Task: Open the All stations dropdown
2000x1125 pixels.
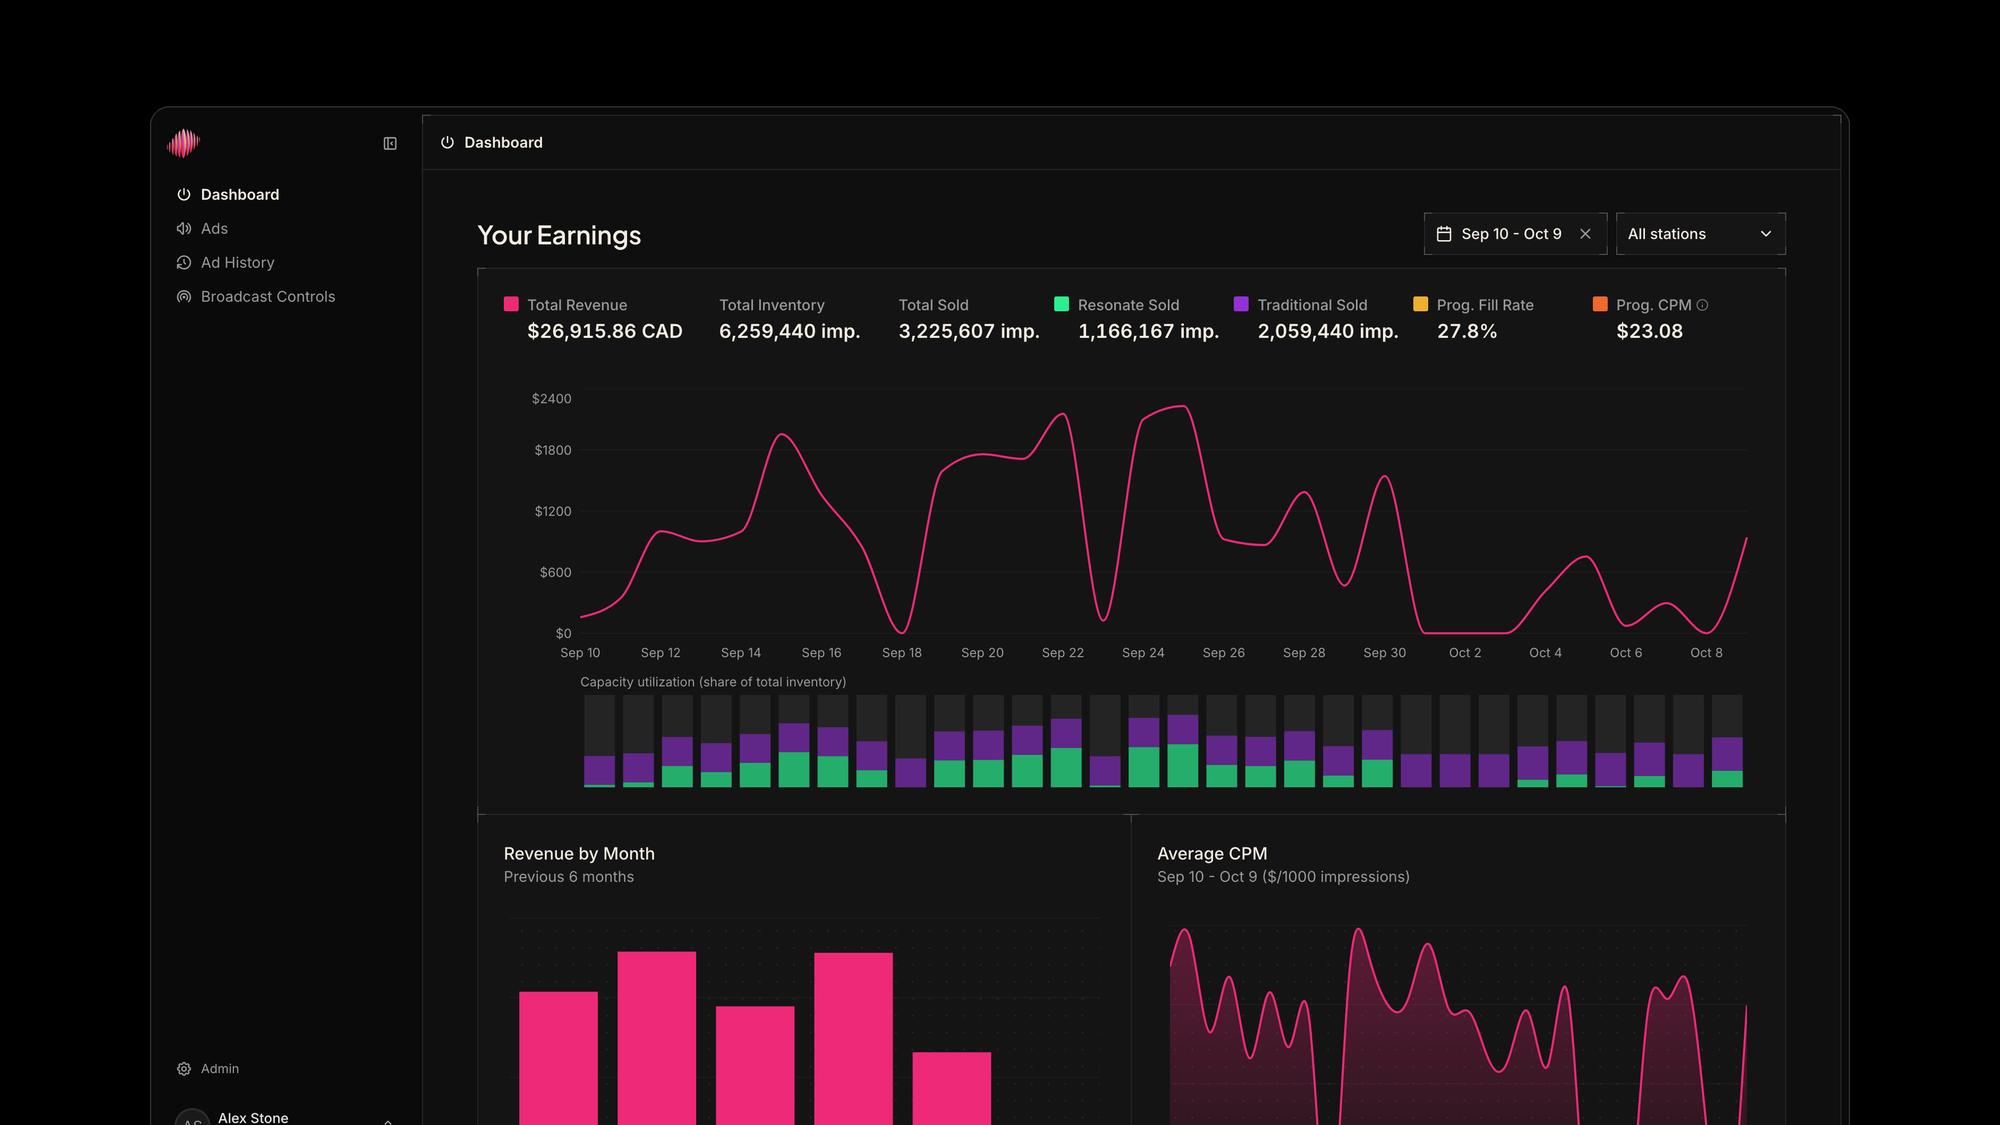Action: [x=1700, y=234]
